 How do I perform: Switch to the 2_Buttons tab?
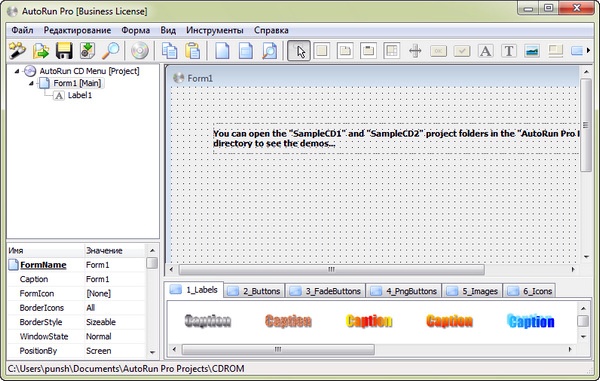click(x=254, y=291)
